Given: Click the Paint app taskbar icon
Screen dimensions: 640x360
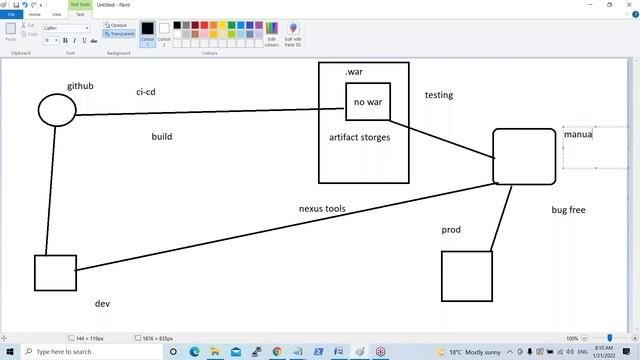Looking at the screenshot, I should 360,351.
